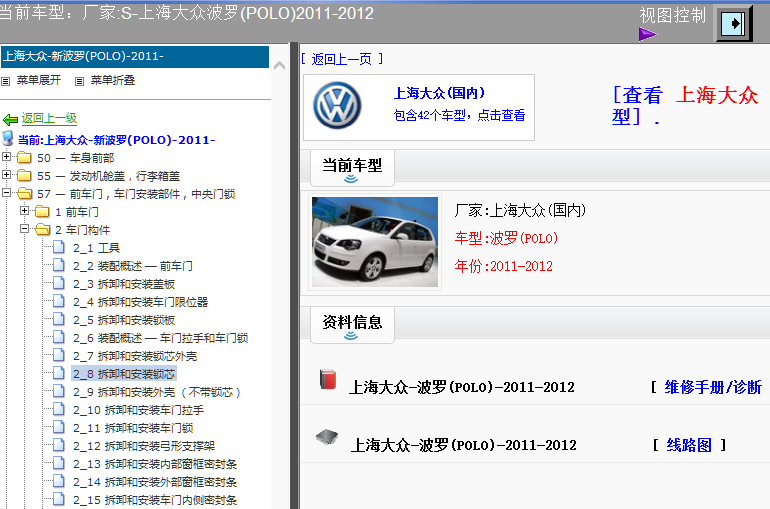Select 2_10 拆卸和安装车门拉手
This screenshot has height=509, width=770.
coord(138,410)
